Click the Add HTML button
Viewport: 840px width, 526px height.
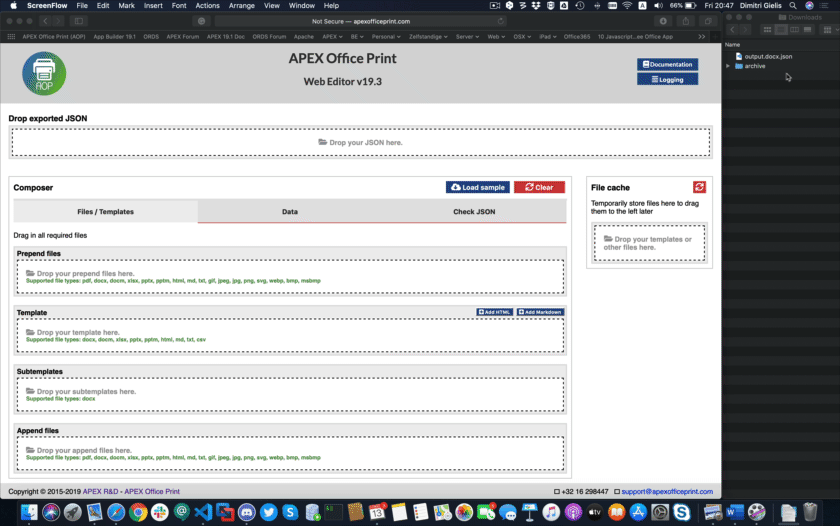pos(494,312)
